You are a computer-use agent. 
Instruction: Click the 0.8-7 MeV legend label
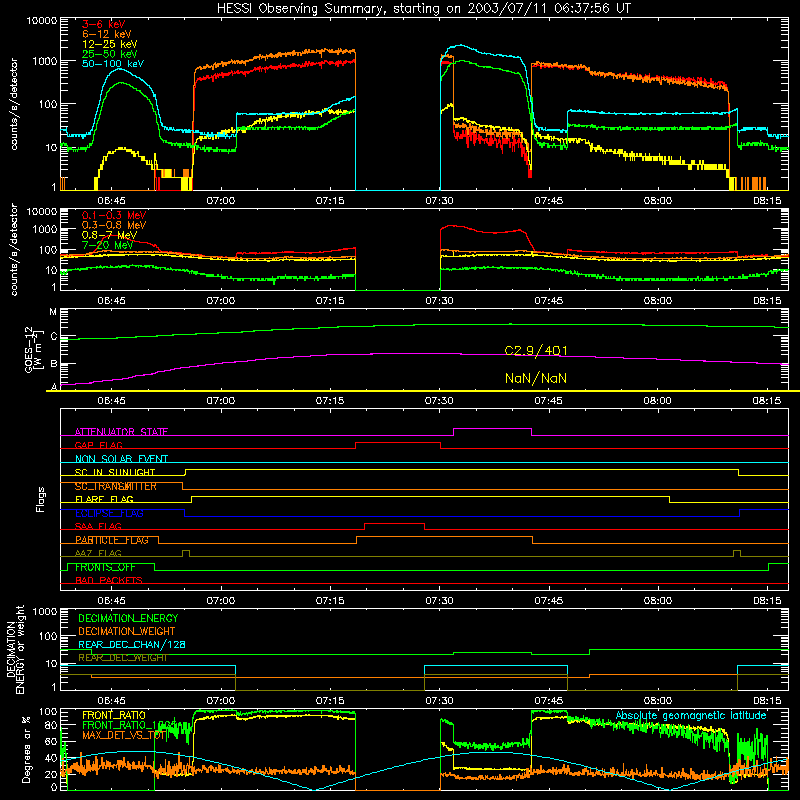109,235
